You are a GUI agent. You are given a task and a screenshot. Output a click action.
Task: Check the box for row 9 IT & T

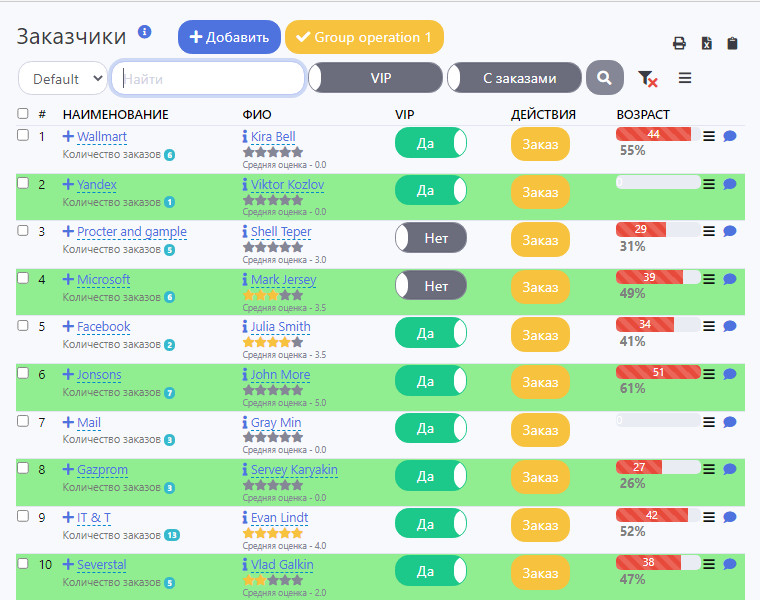(23, 516)
